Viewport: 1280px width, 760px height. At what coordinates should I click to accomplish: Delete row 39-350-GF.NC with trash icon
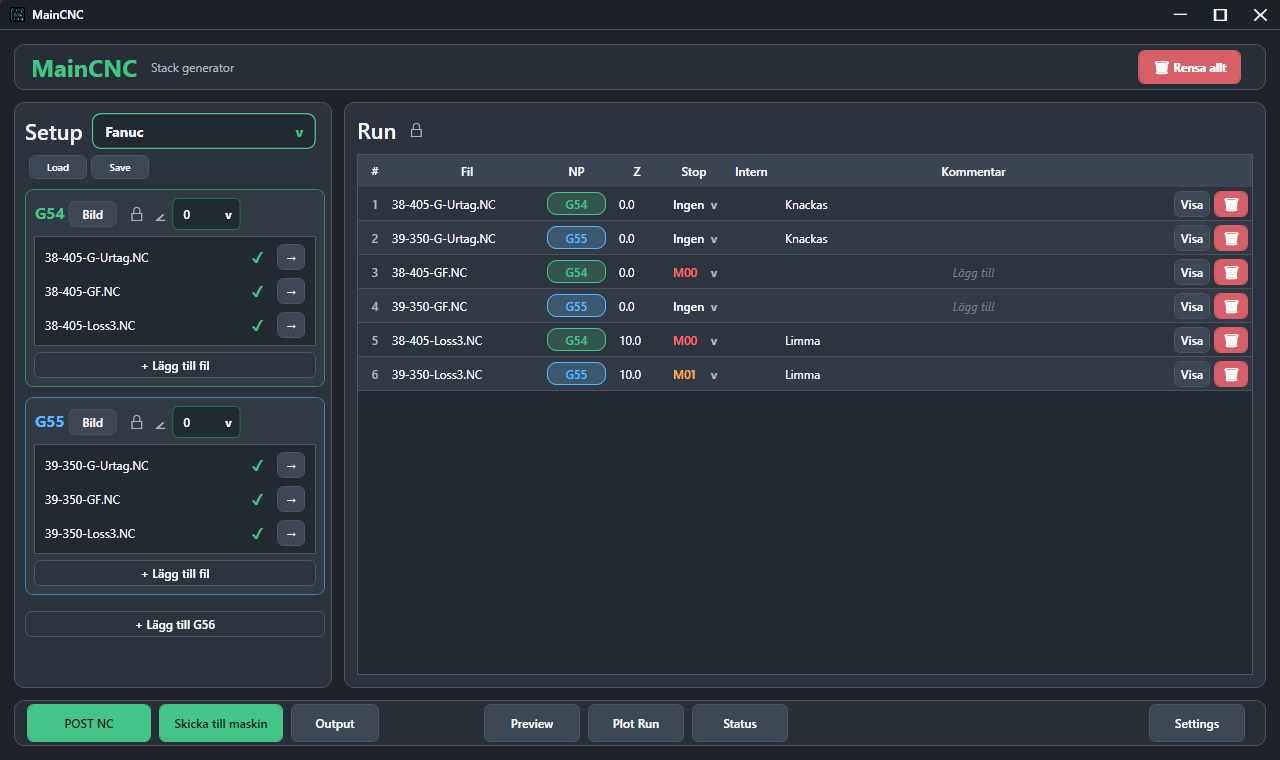coord(1231,307)
